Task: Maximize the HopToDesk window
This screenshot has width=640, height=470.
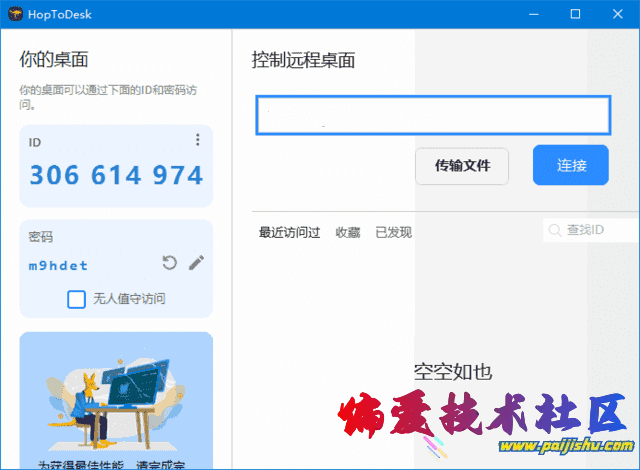Action: tap(576, 14)
